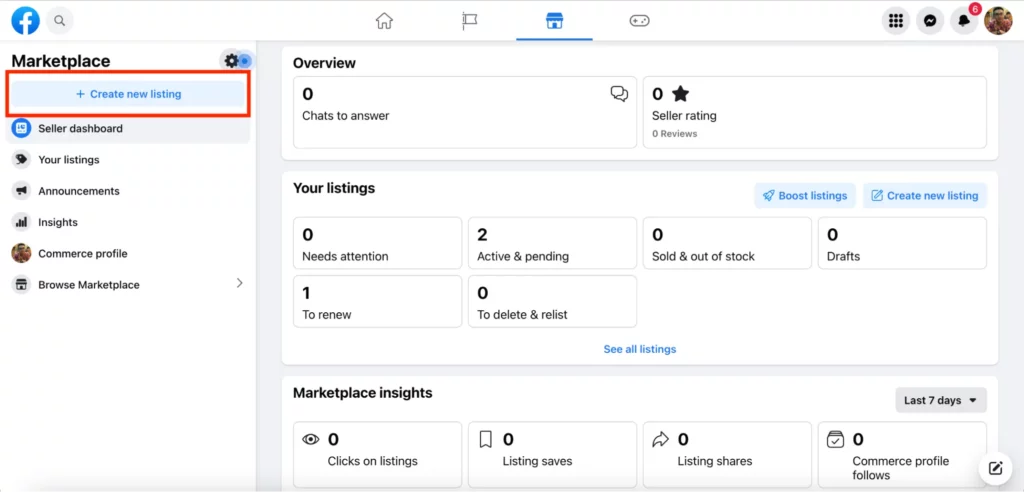Go to the Home tab icon

[384, 21]
